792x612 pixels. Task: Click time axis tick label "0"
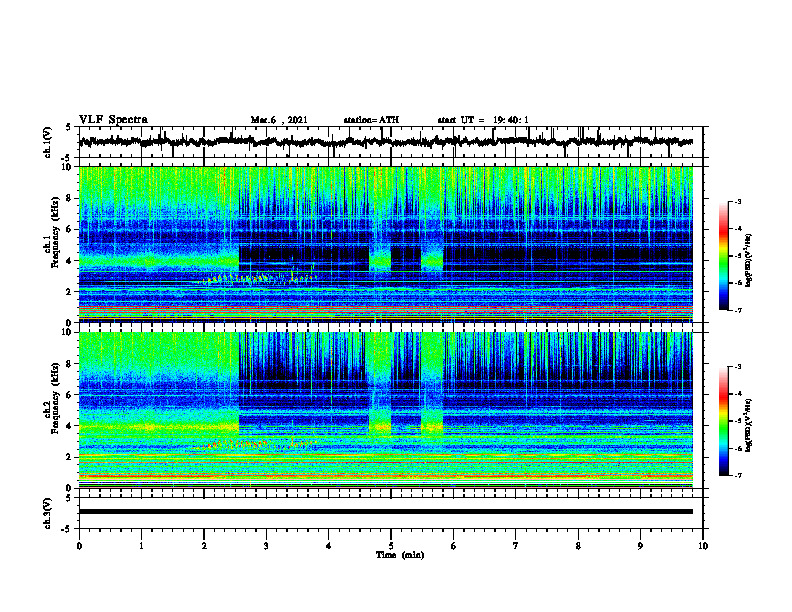79,546
